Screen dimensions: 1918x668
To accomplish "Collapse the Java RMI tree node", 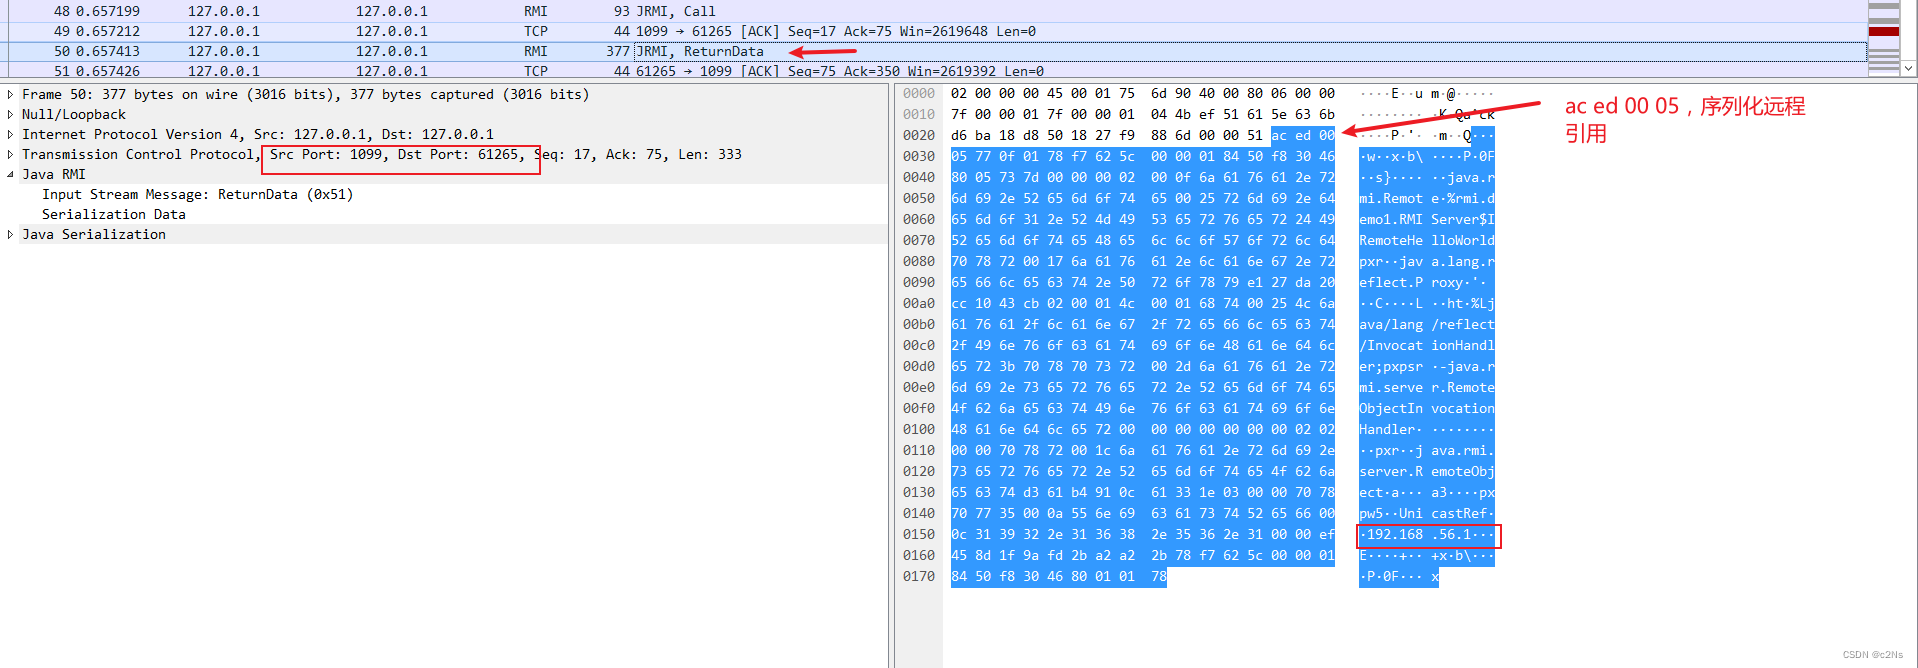I will pyautogui.click(x=10, y=174).
